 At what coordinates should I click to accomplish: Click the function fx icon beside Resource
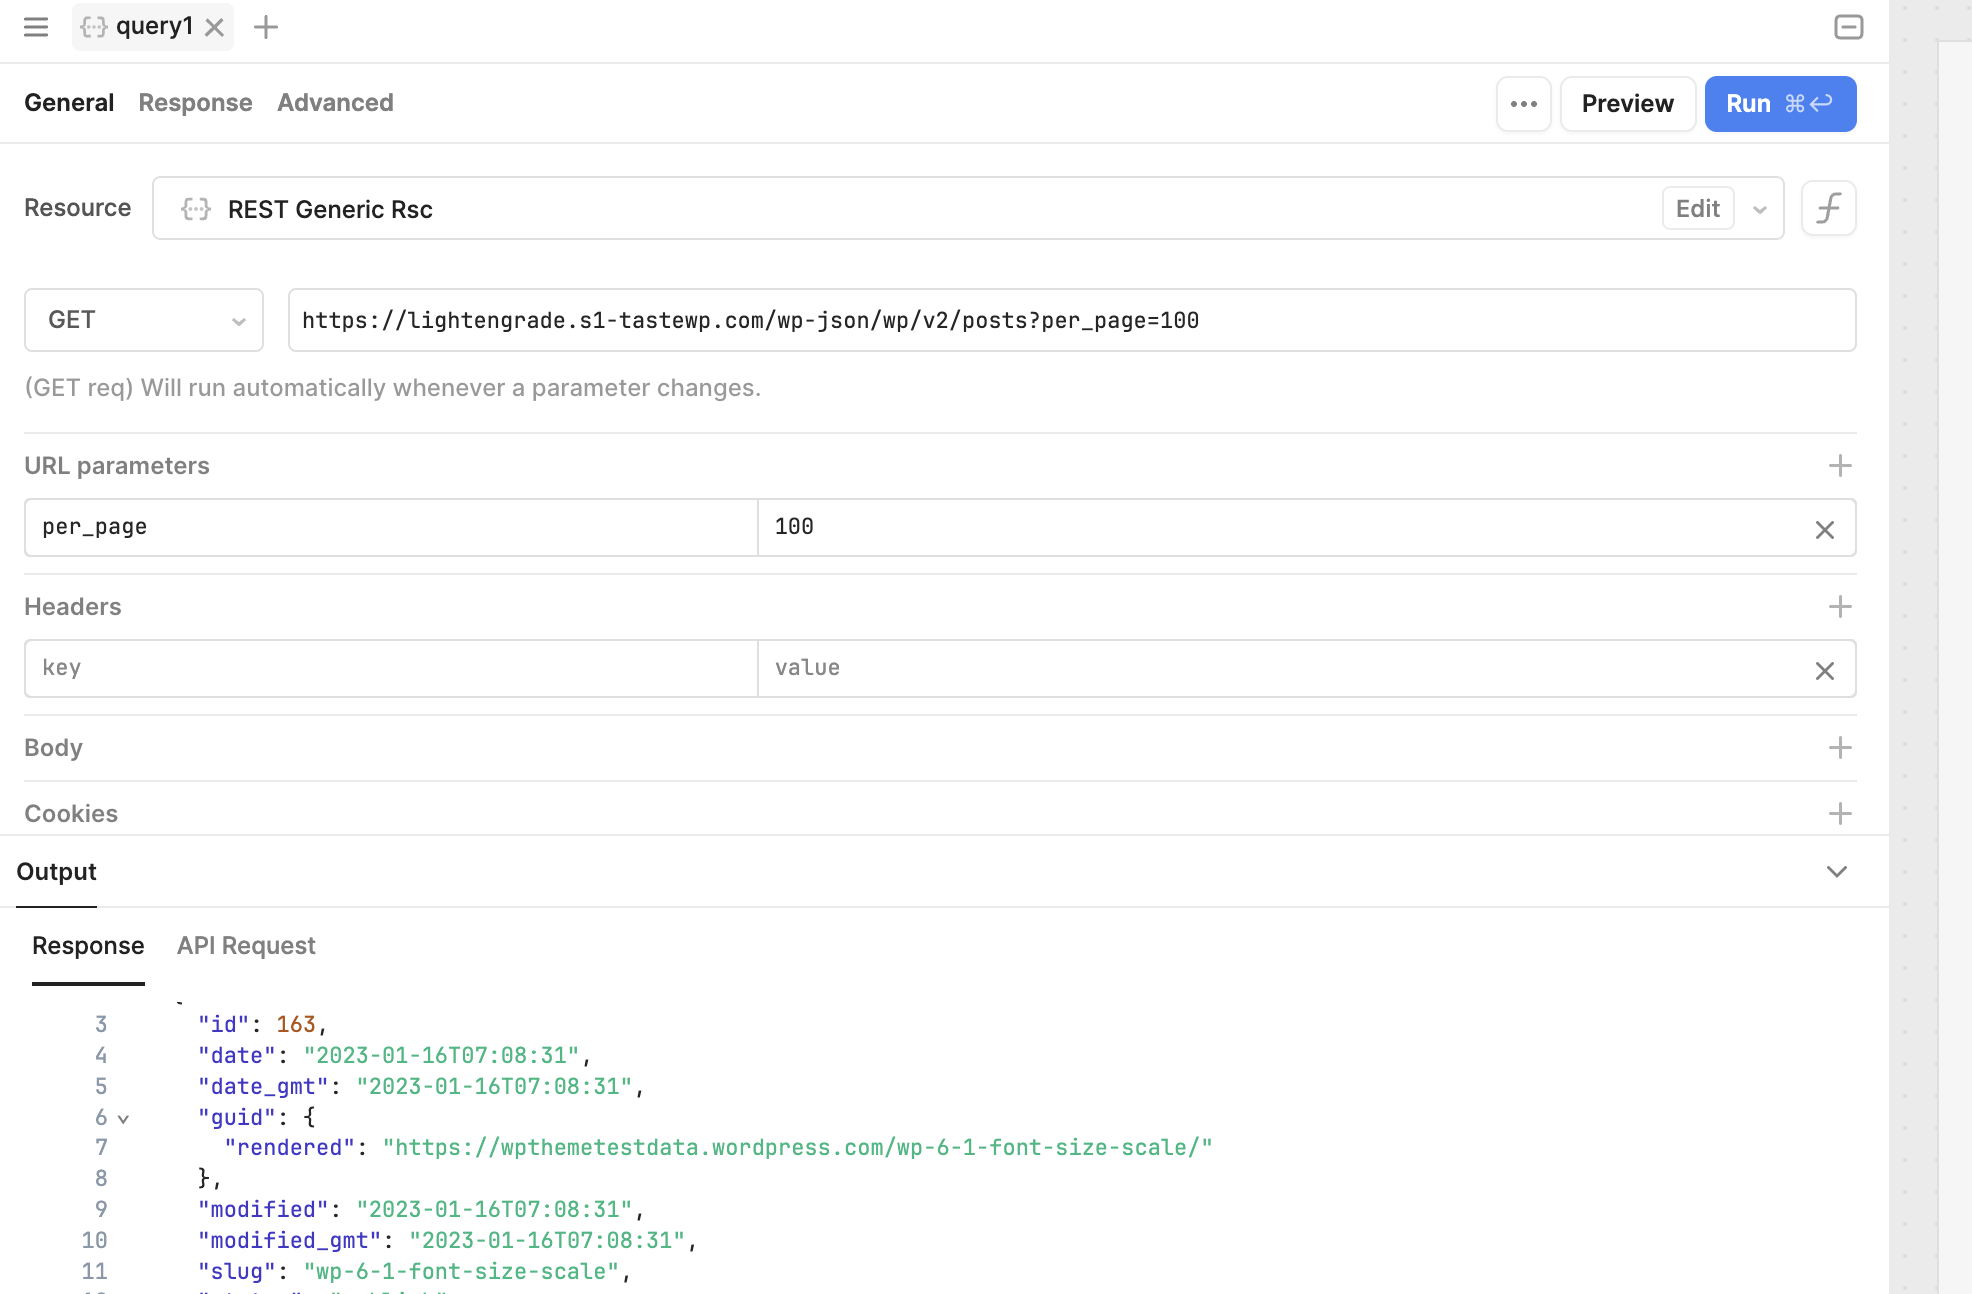pyautogui.click(x=1828, y=209)
